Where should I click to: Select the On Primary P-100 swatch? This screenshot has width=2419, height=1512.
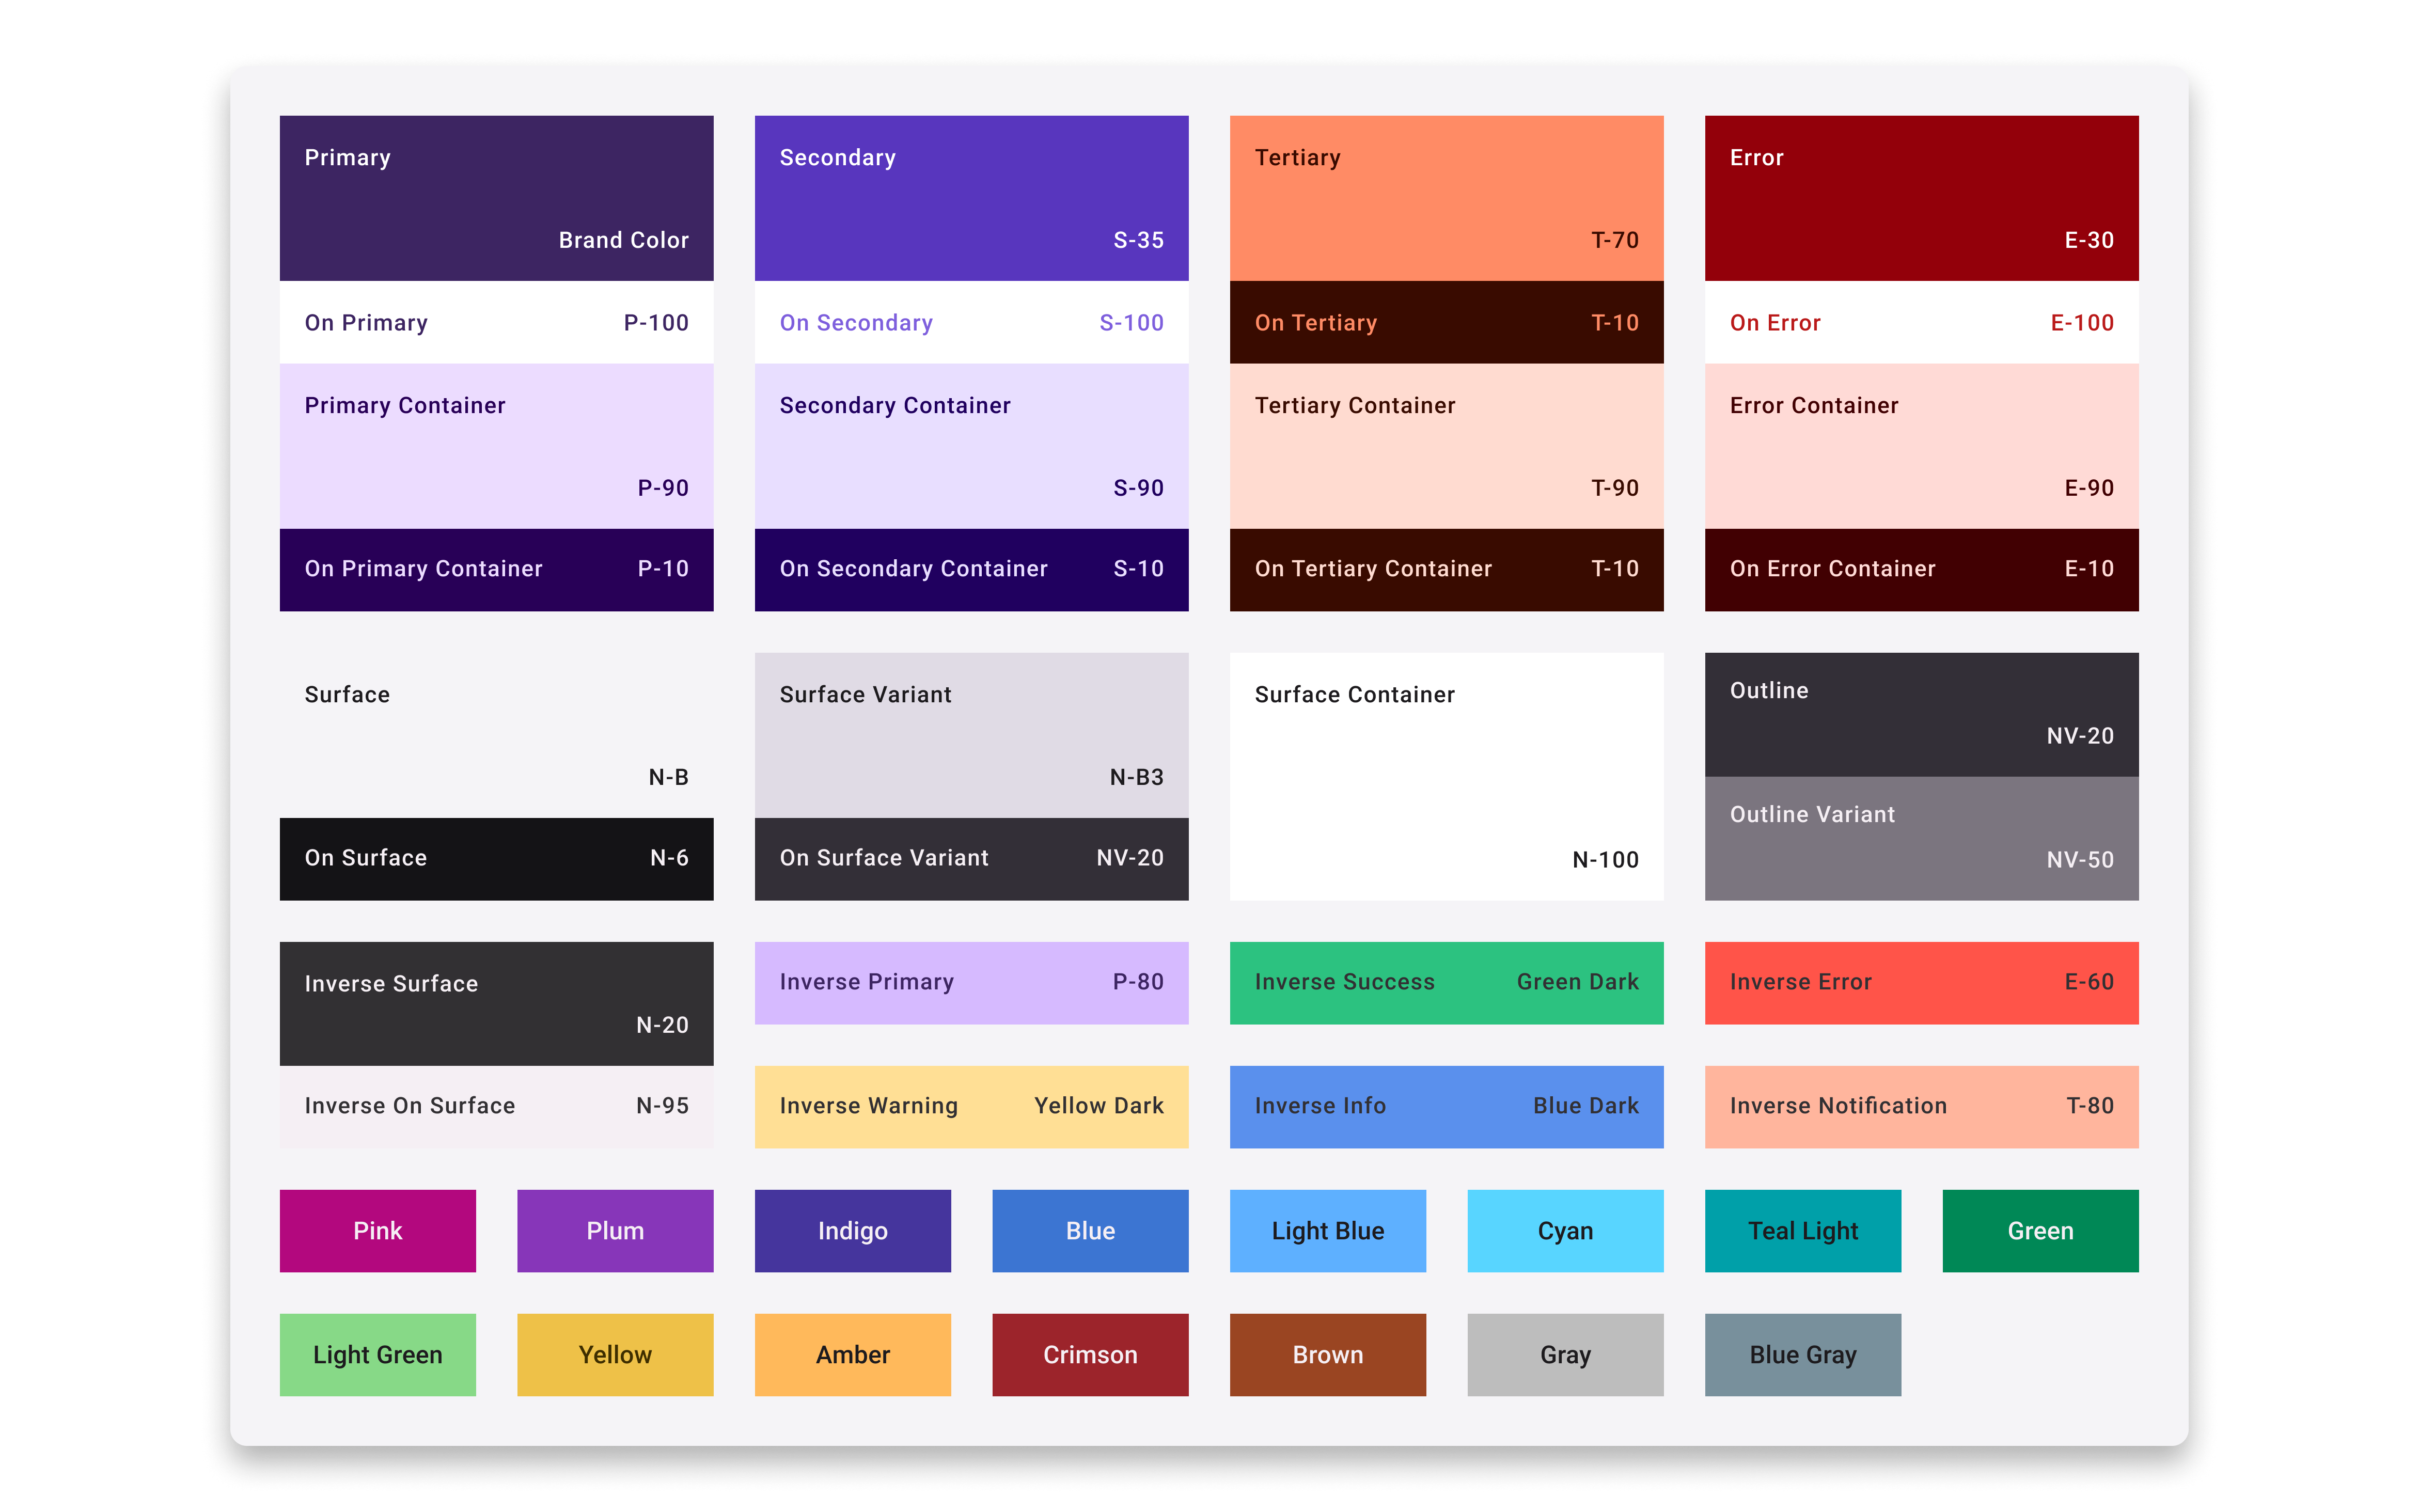tap(496, 322)
